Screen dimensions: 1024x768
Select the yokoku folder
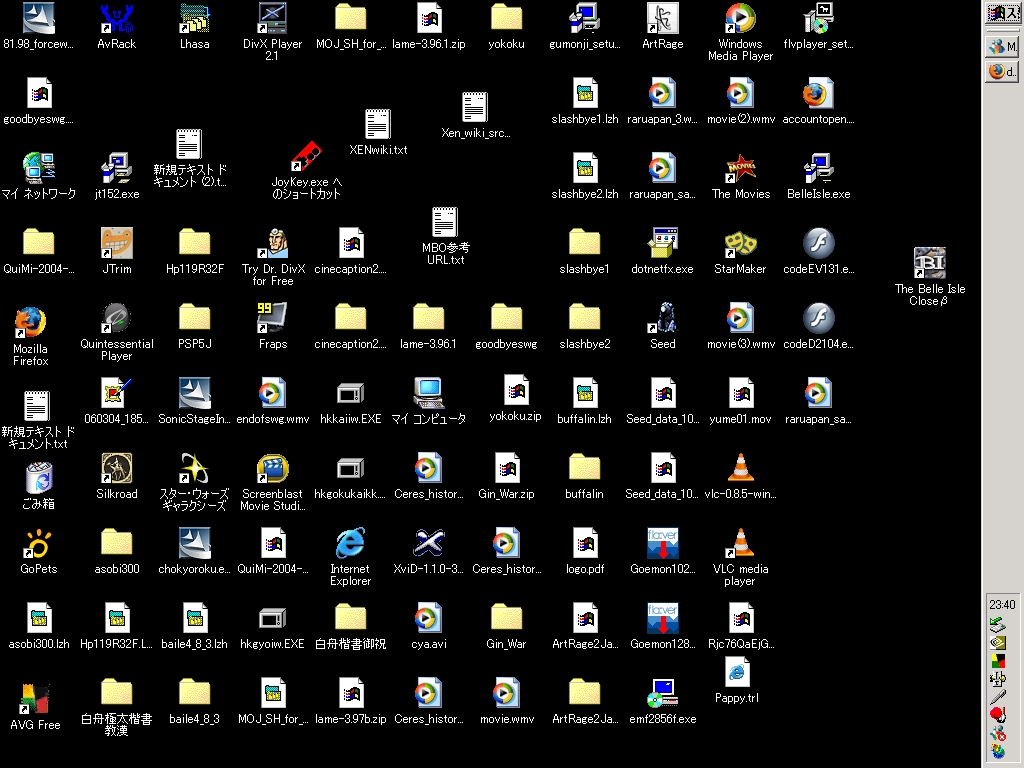[x=506, y=26]
